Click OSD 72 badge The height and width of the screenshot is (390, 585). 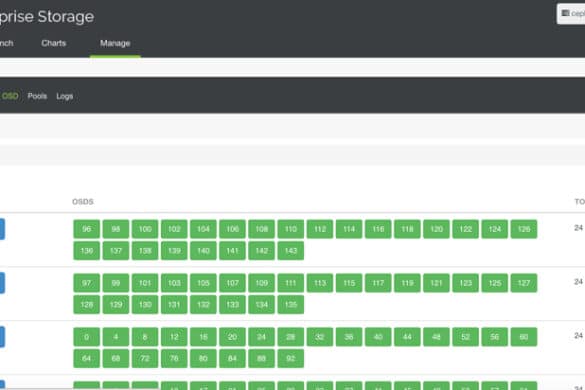[145, 359]
